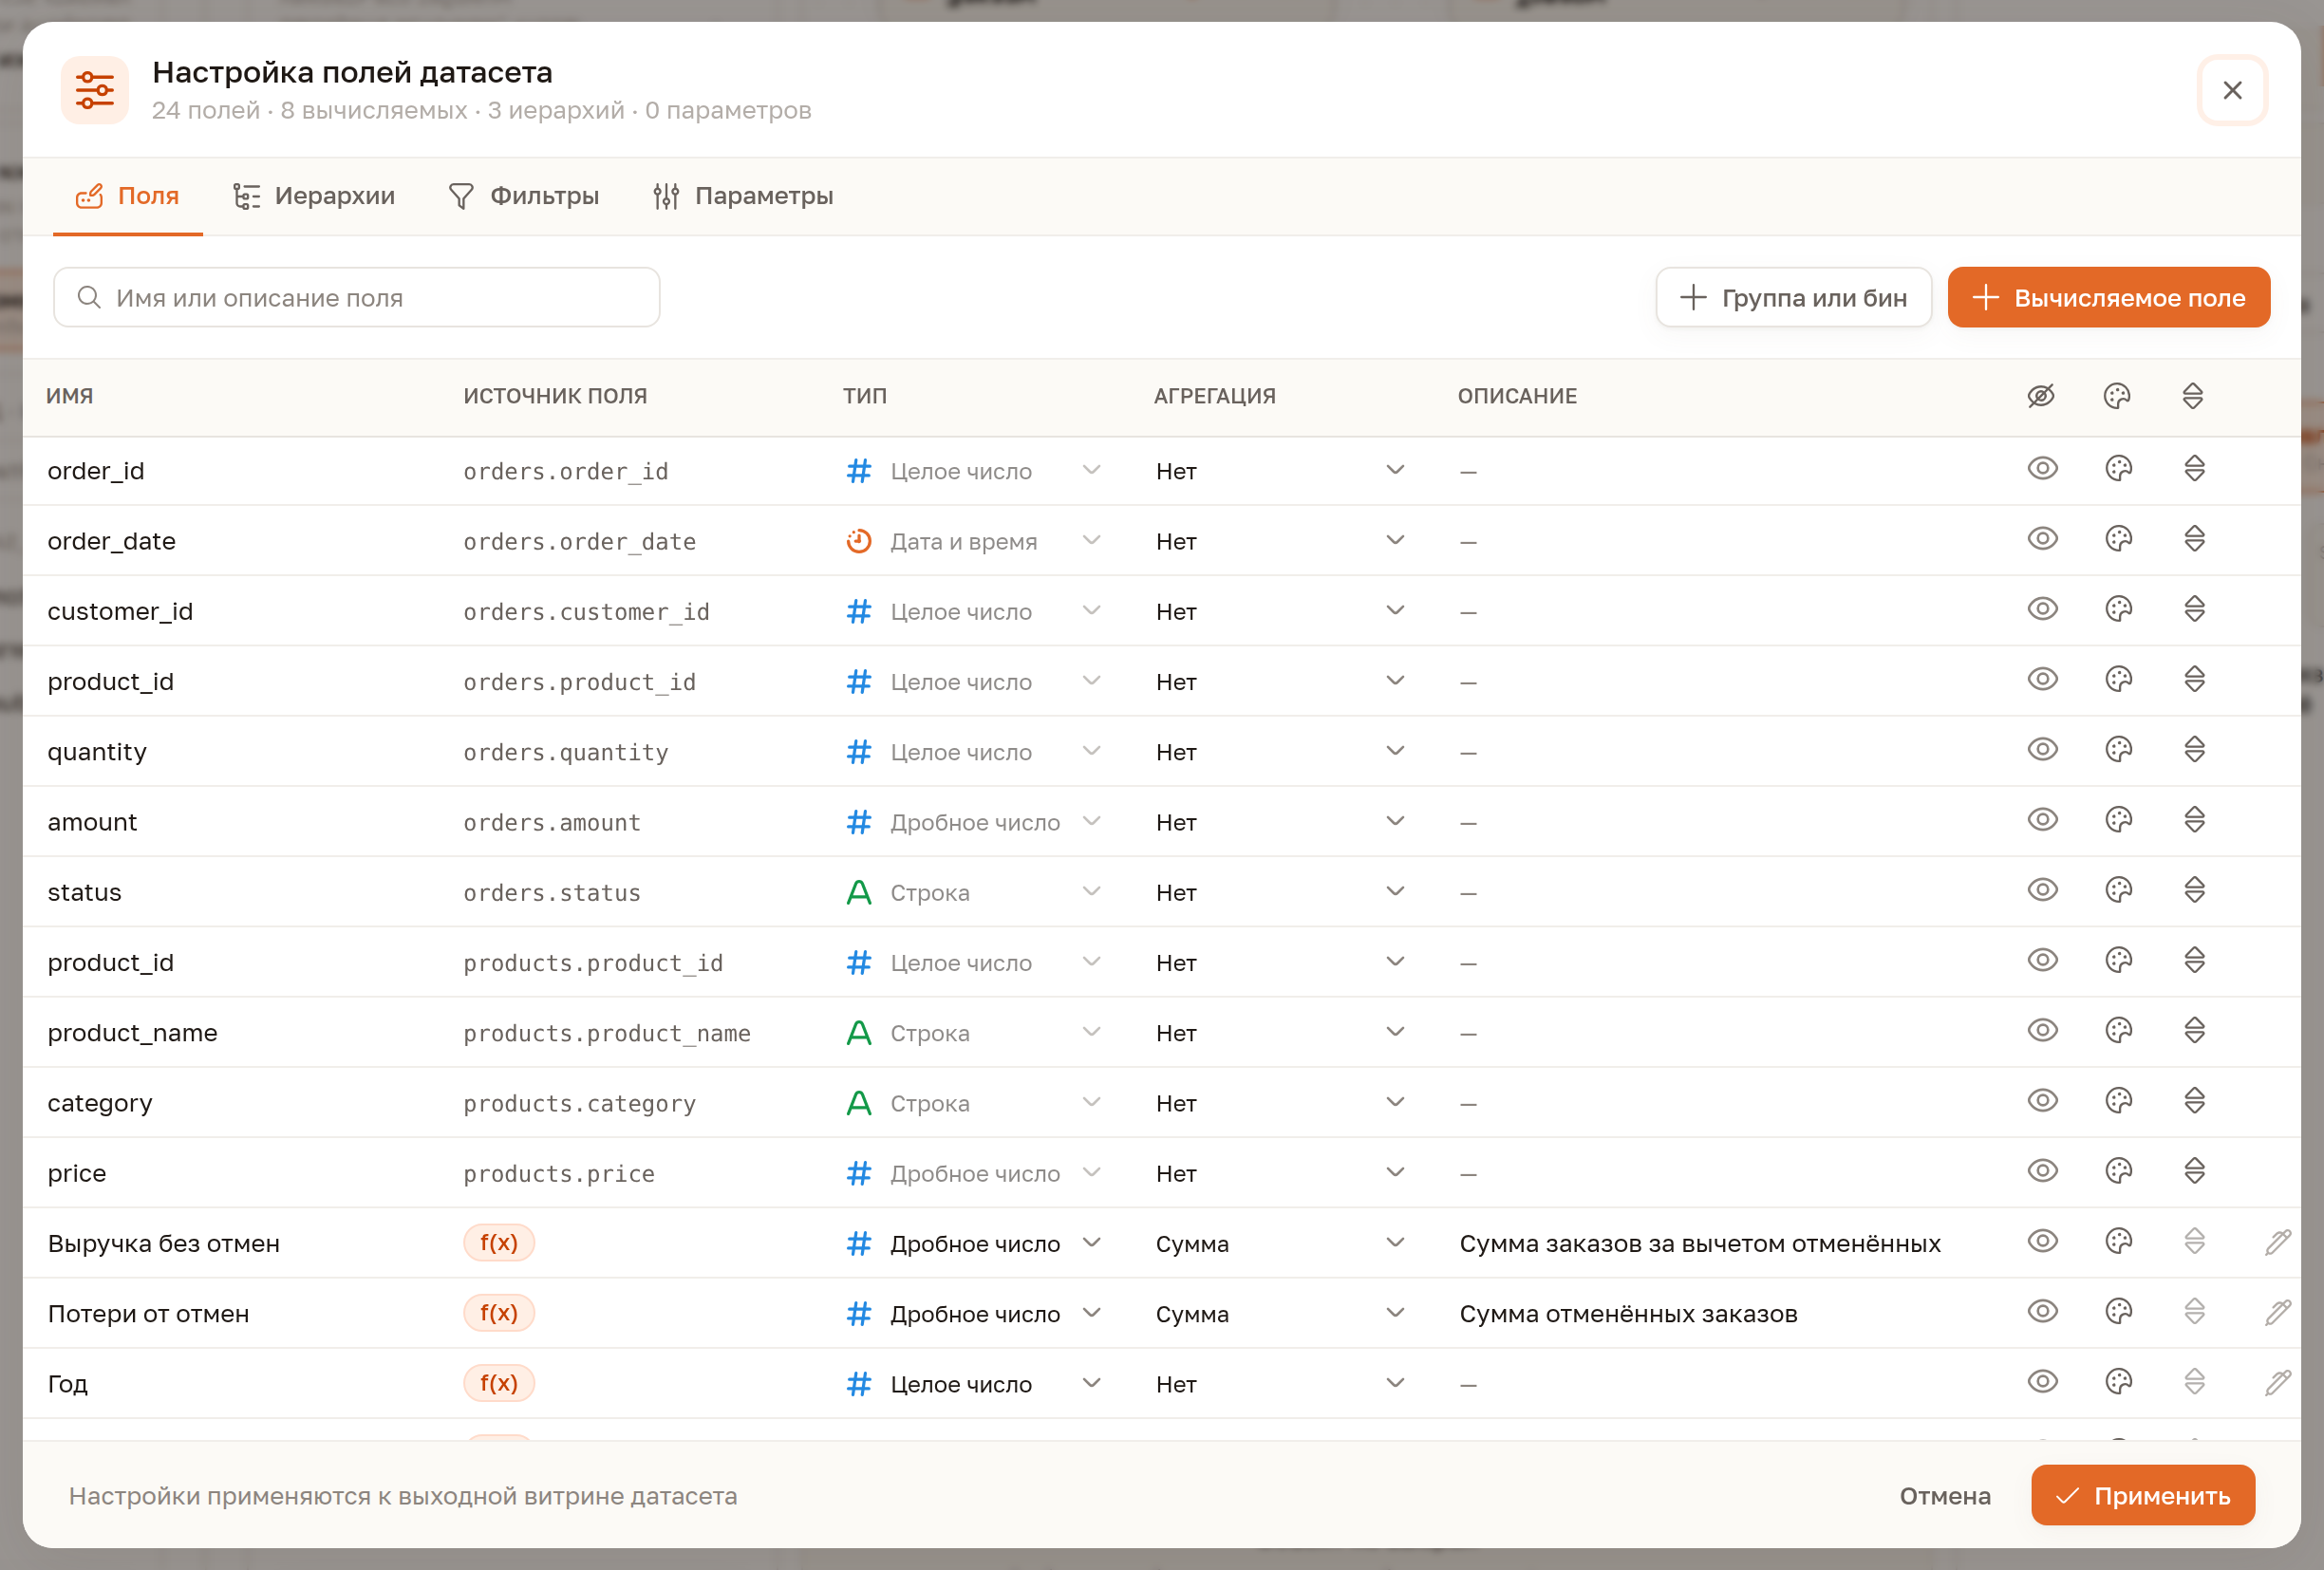Click the palette icon in status row
The image size is (2324, 1570).
tap(2118, 890)
